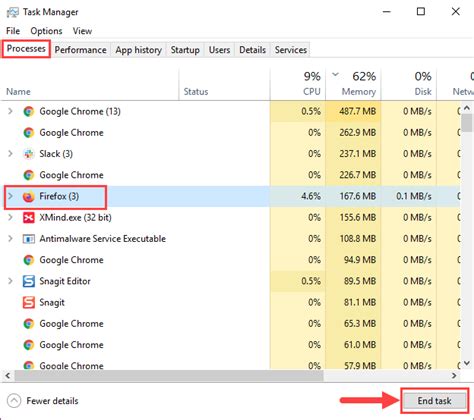Screen dimensions: 474x420
Task: Expand the Snagit Editor group
Action: tap(10, 281)
